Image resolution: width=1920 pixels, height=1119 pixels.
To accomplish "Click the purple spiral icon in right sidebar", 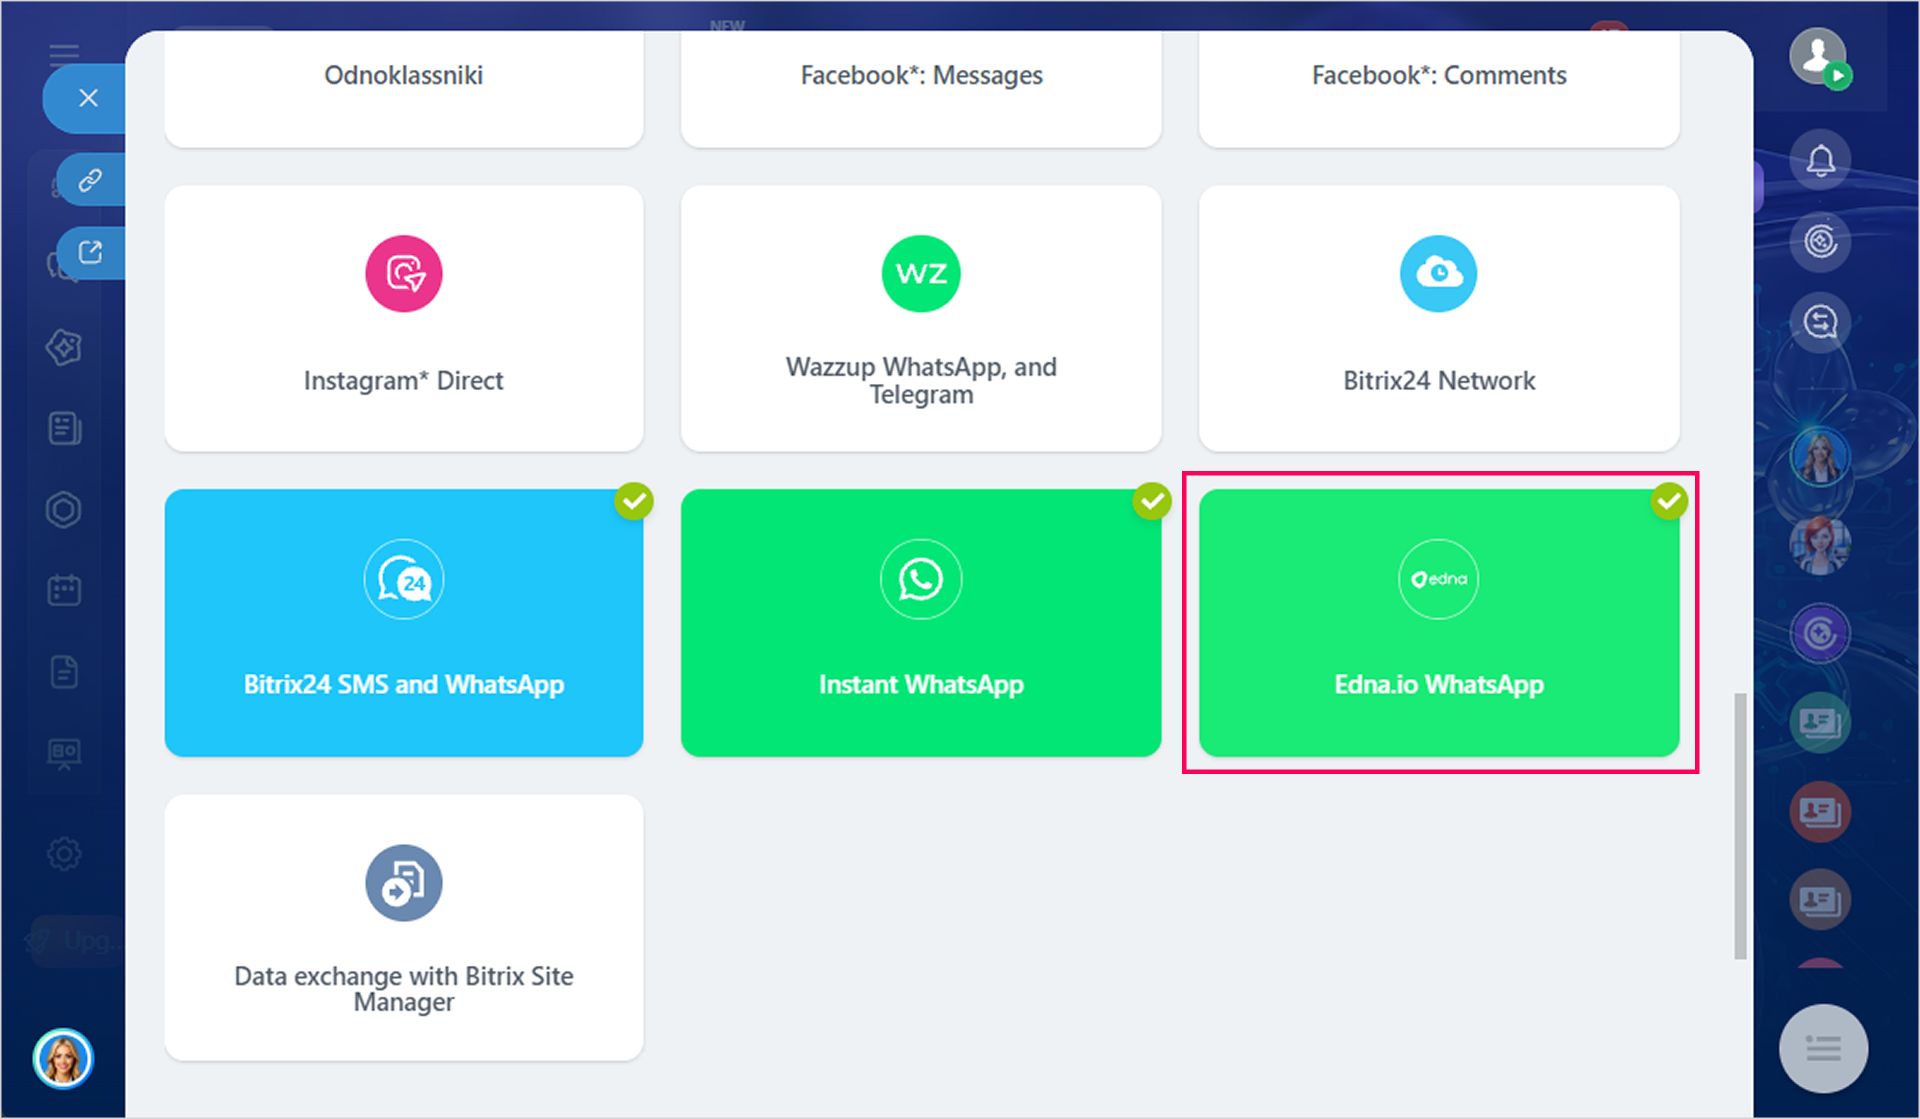I will (x=1820, y=633).
